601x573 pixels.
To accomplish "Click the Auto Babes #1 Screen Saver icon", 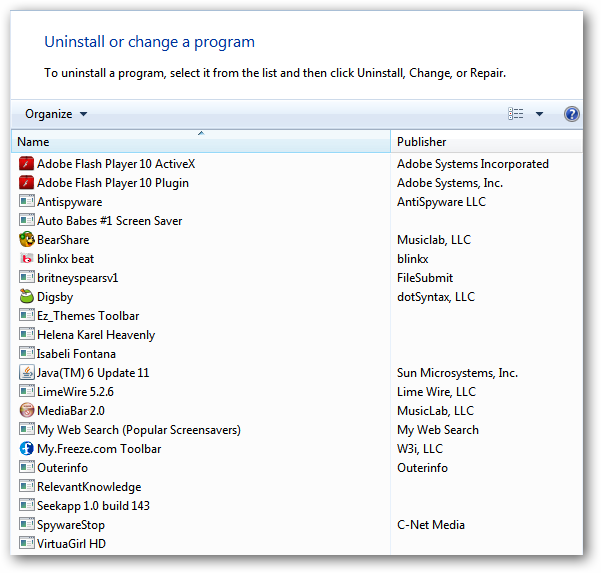I will pos(26,220).
